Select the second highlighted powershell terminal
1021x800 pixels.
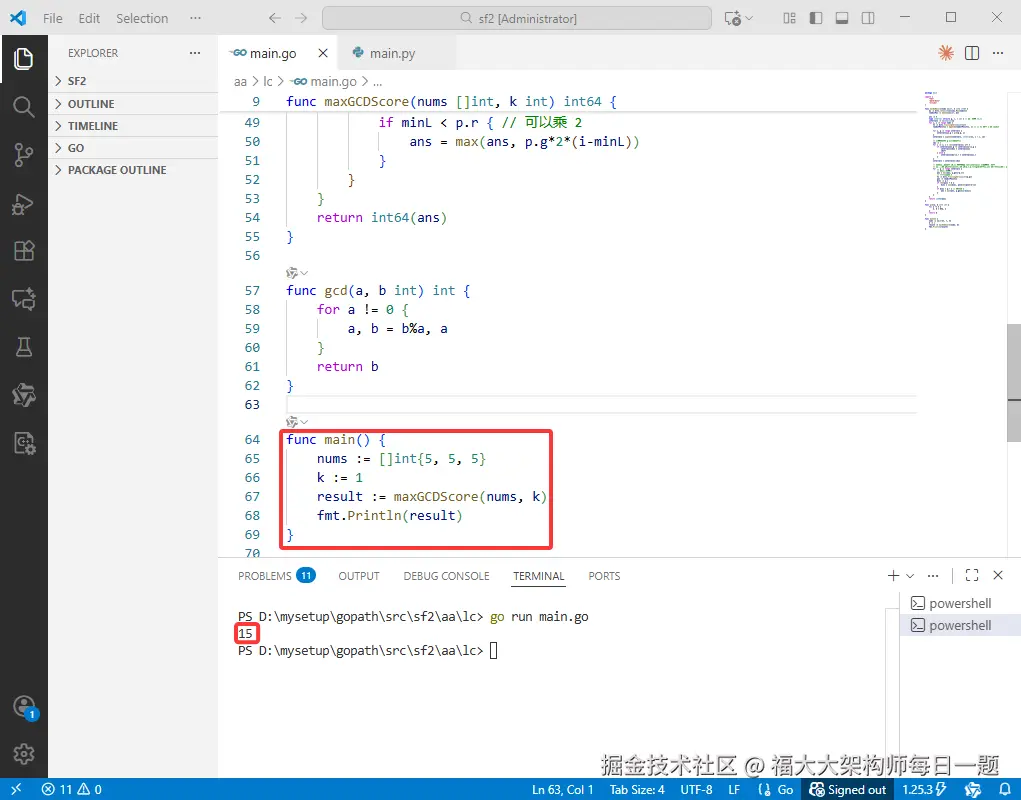pos(959,626)
